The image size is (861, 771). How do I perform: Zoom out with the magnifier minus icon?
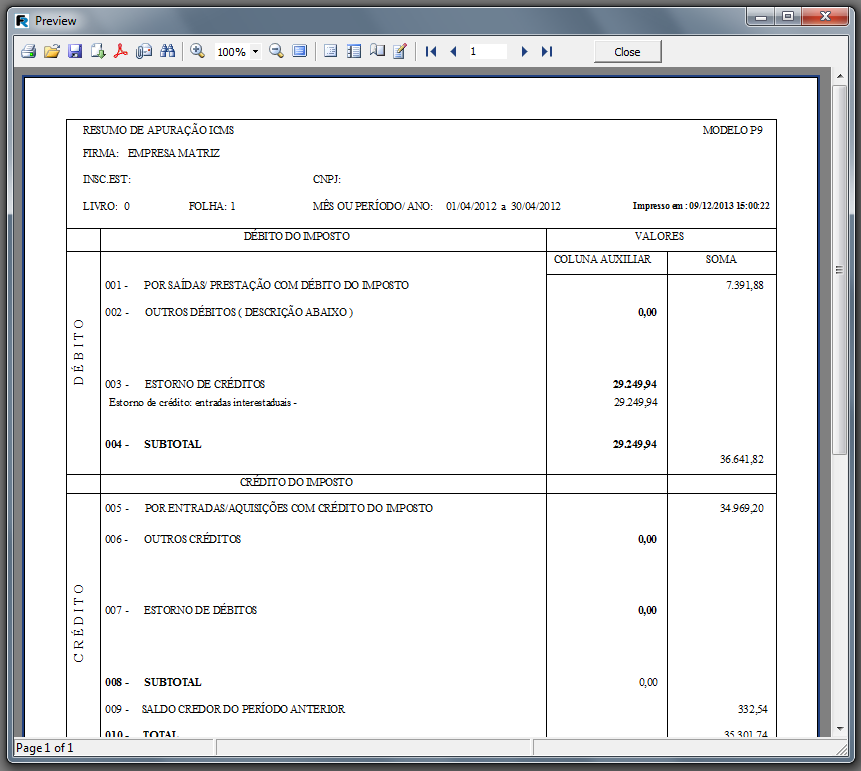[x=276, y=52]
